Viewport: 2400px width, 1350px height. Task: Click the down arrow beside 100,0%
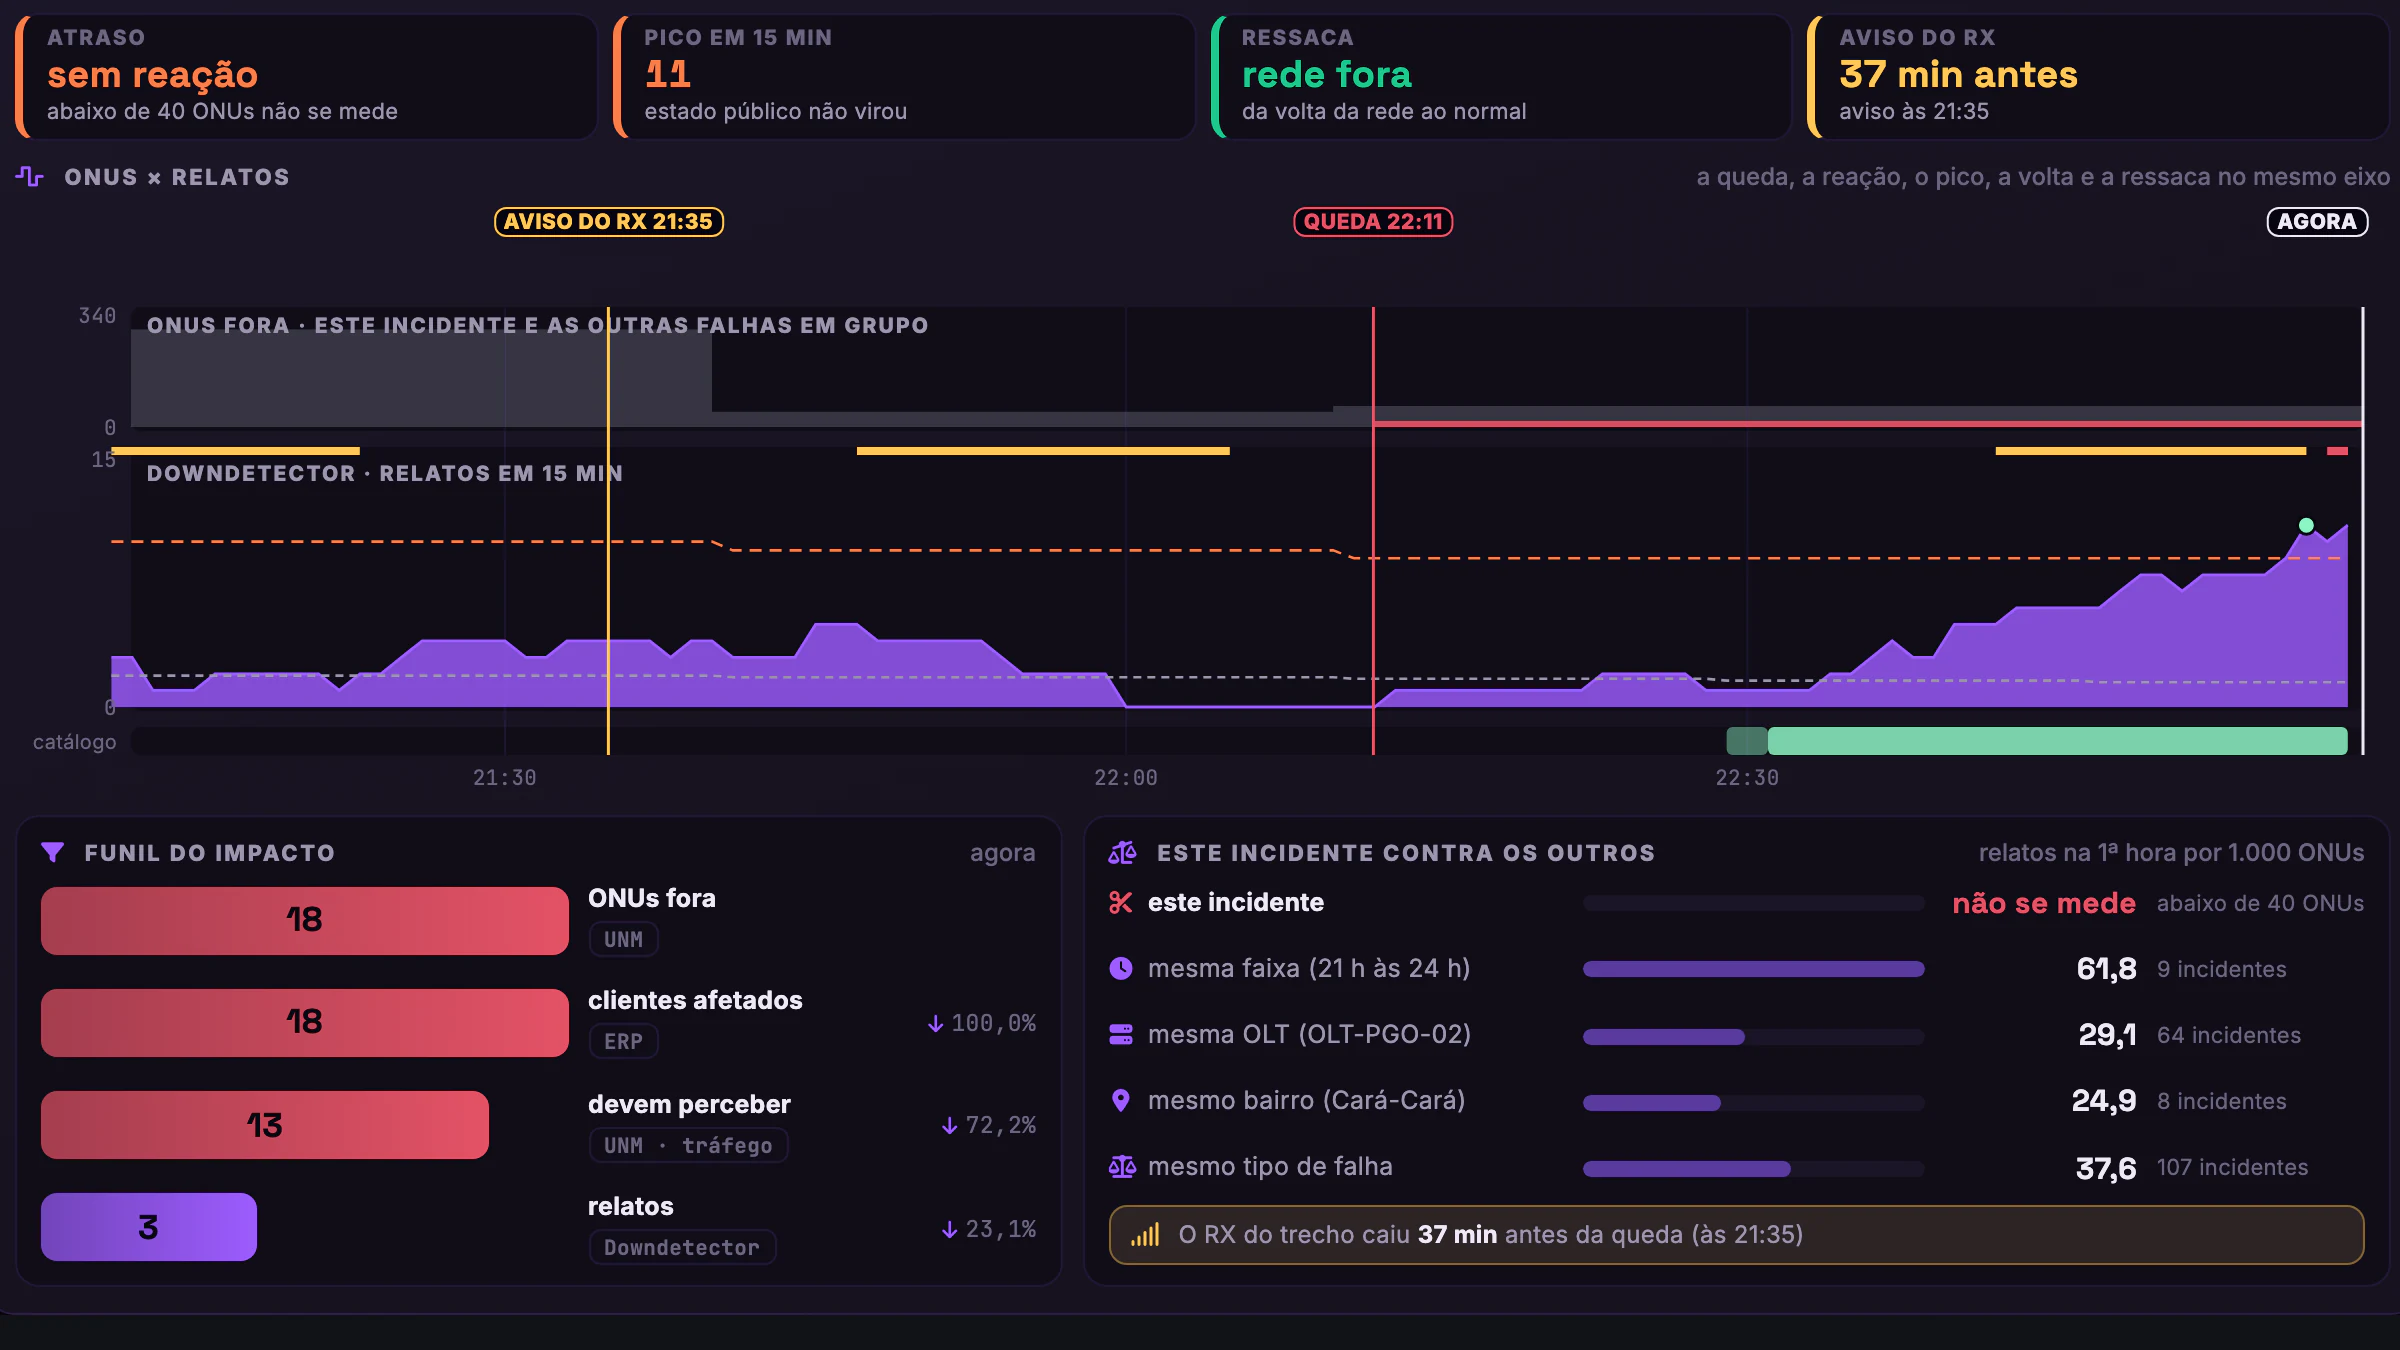(x=936, y=1023)
